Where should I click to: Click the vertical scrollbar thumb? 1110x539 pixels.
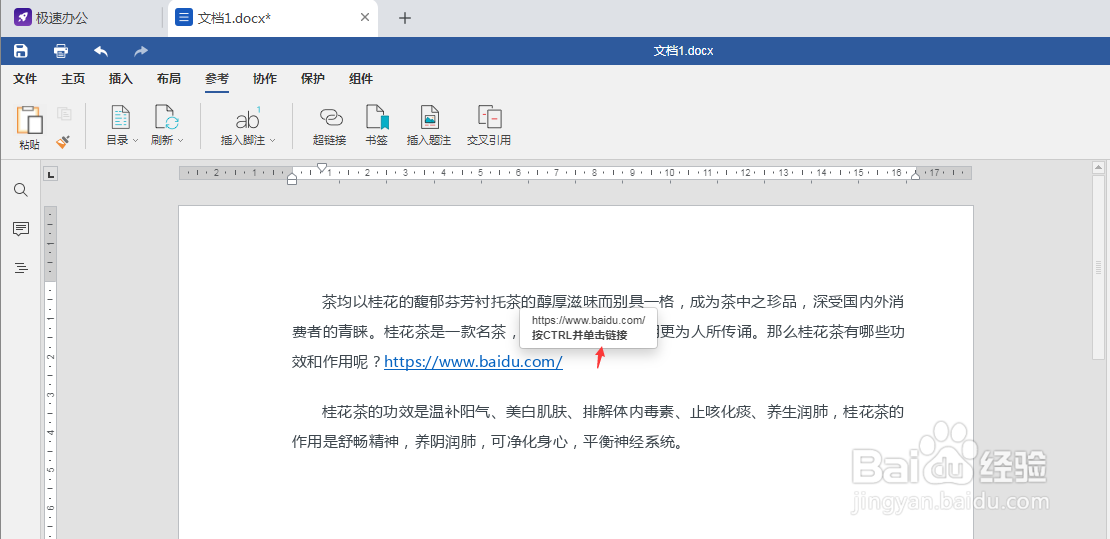coord(1099,267)
